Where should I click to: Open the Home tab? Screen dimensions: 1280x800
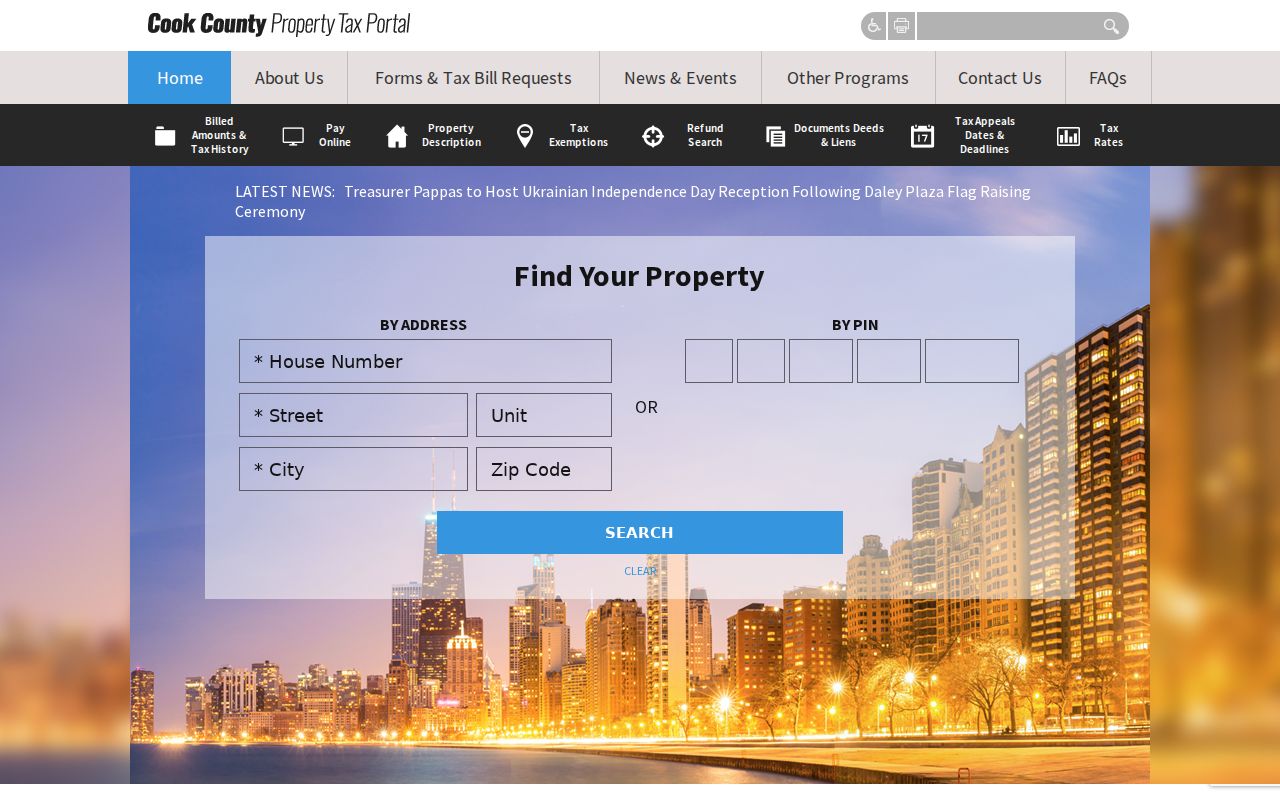coord(180,78)
